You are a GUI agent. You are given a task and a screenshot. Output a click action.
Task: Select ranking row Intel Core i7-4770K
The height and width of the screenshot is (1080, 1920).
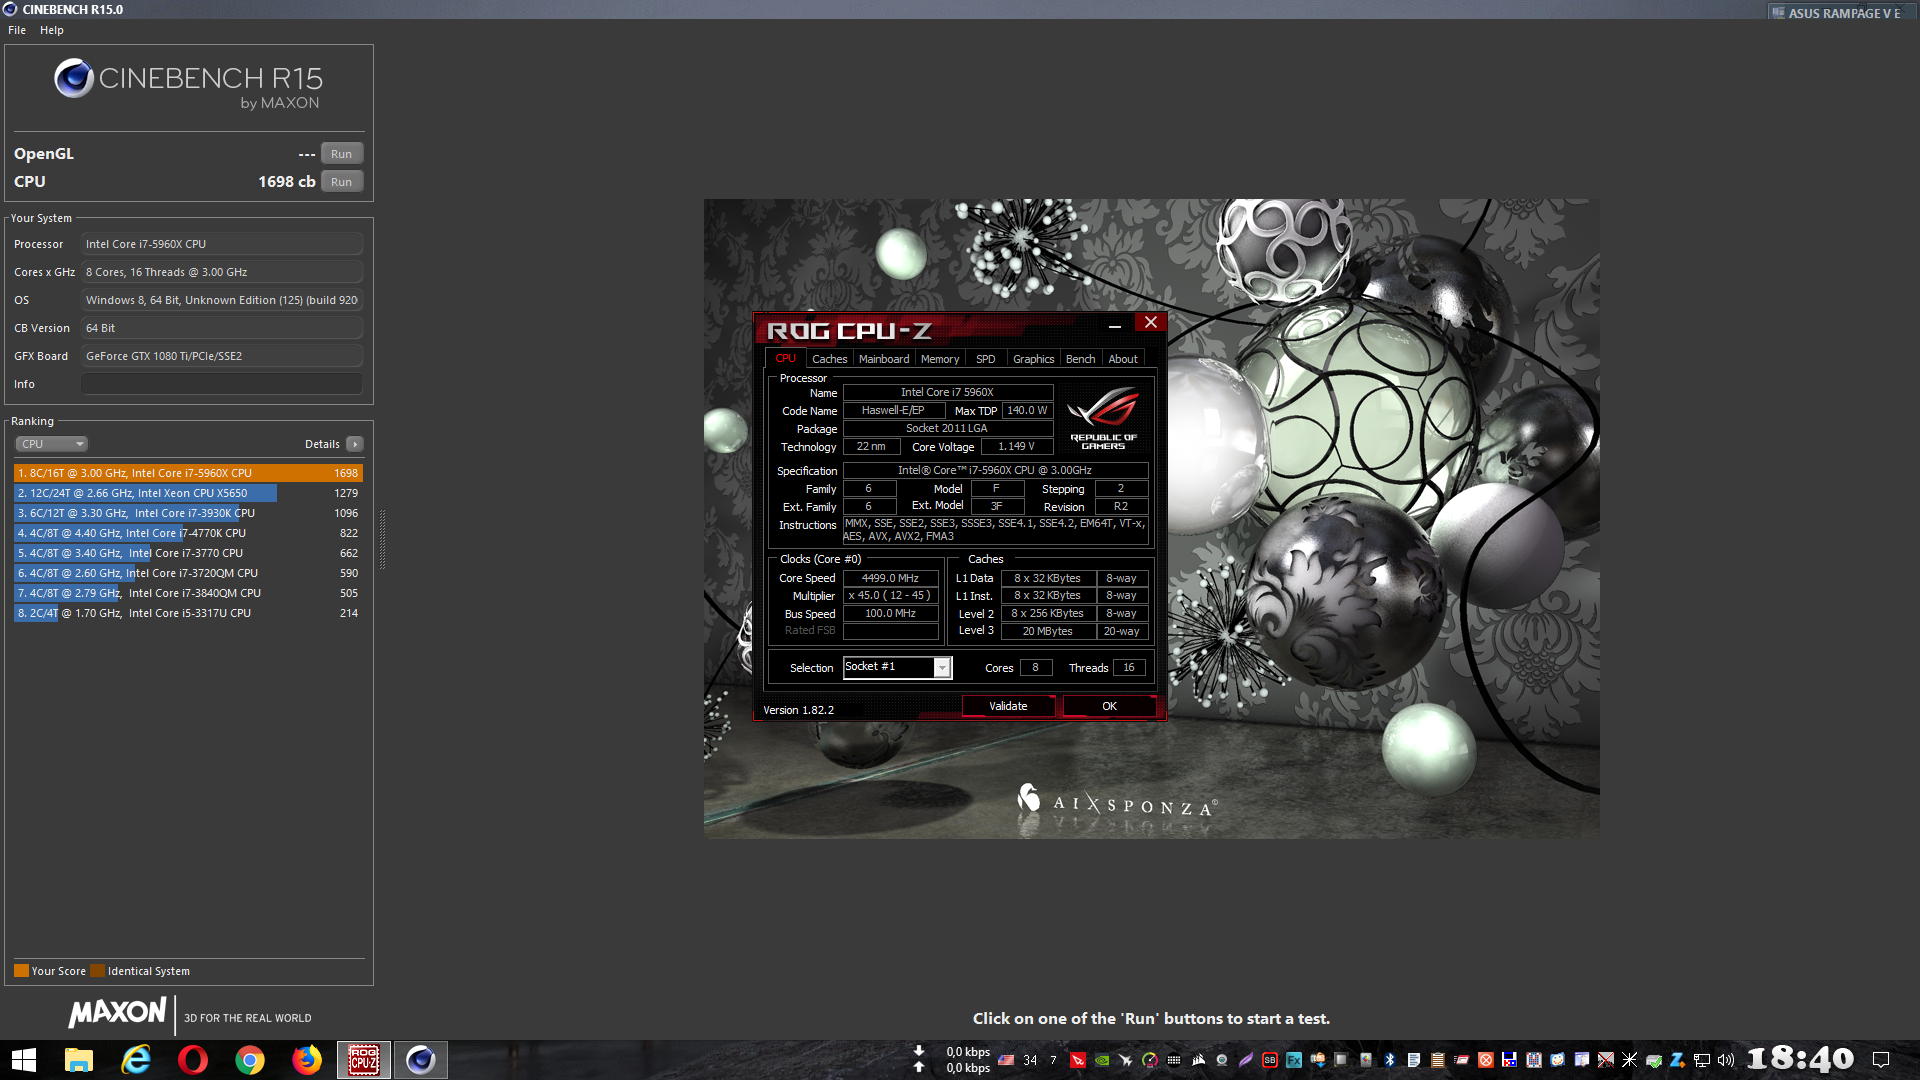[188, 533]
